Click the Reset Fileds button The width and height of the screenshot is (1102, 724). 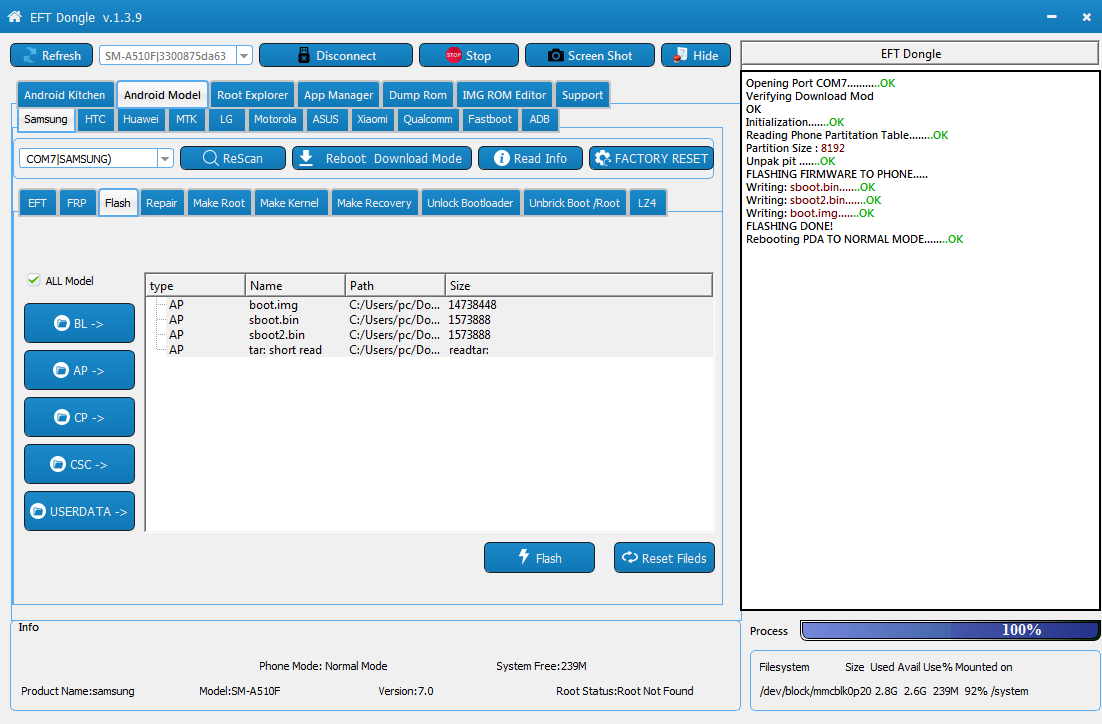(x=664, y=557)
